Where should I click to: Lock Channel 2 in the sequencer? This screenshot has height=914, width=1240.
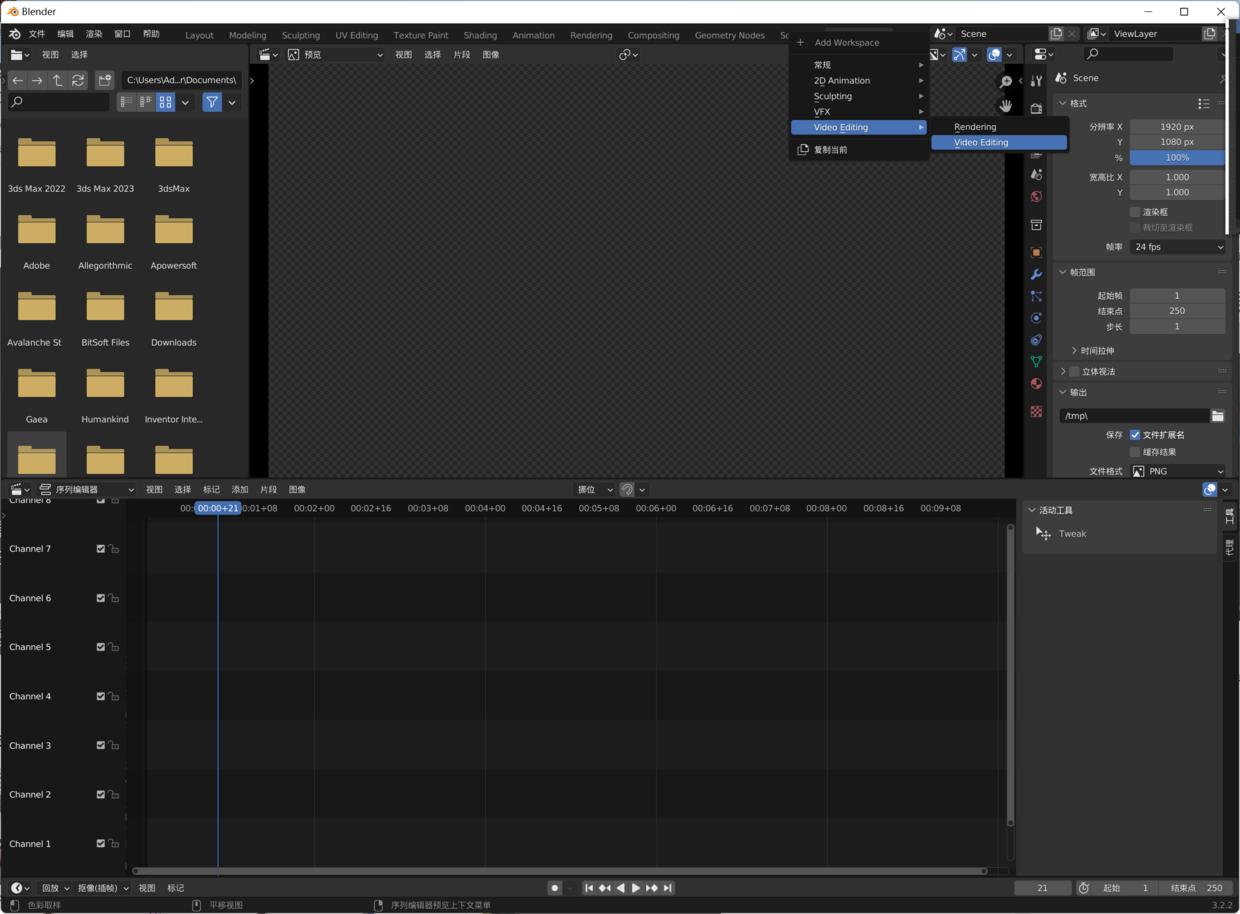114,794
